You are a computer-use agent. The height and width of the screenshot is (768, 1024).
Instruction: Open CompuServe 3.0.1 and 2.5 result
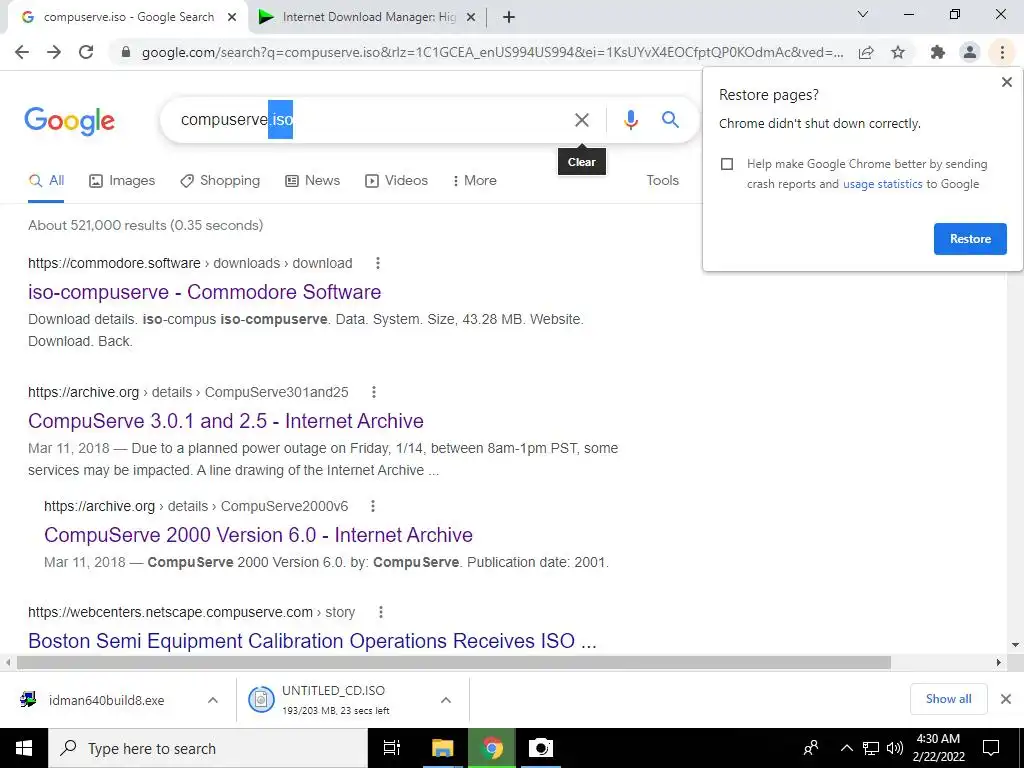pyautogui.click(x=226, y=421)
